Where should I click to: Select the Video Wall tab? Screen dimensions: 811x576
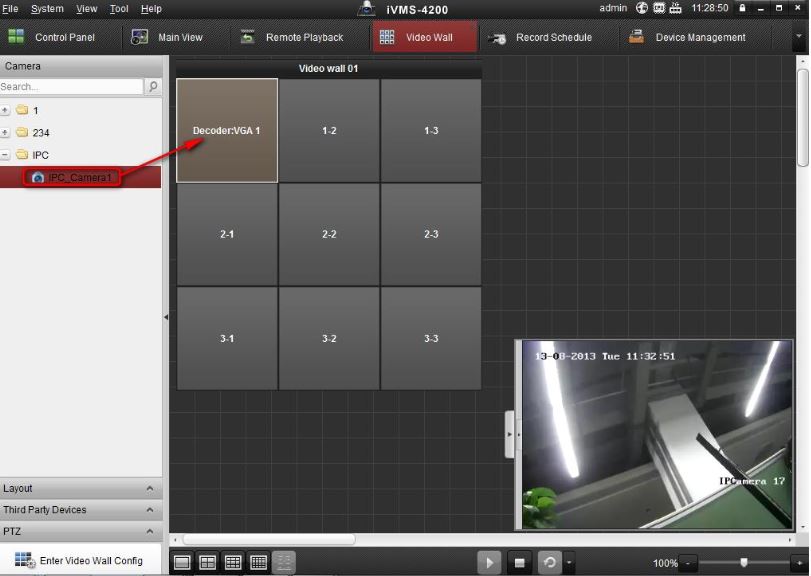[425, 37]
